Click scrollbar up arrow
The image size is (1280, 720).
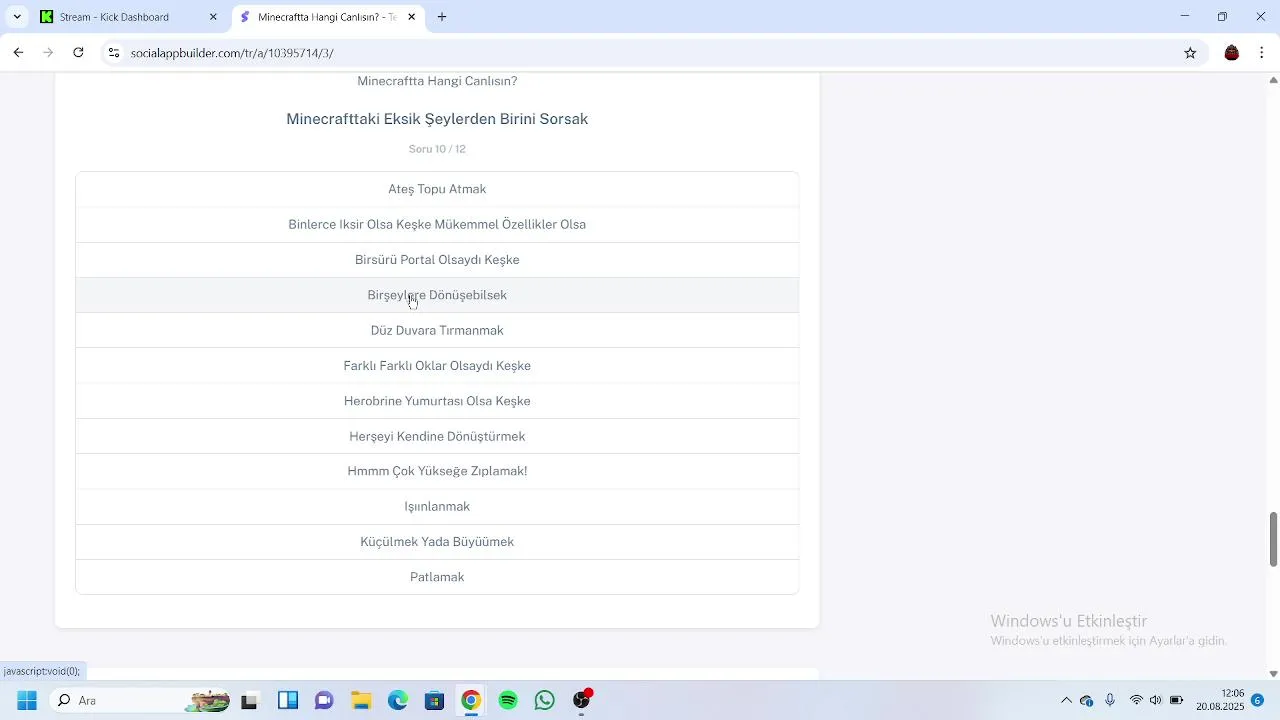coord(1273,80)
